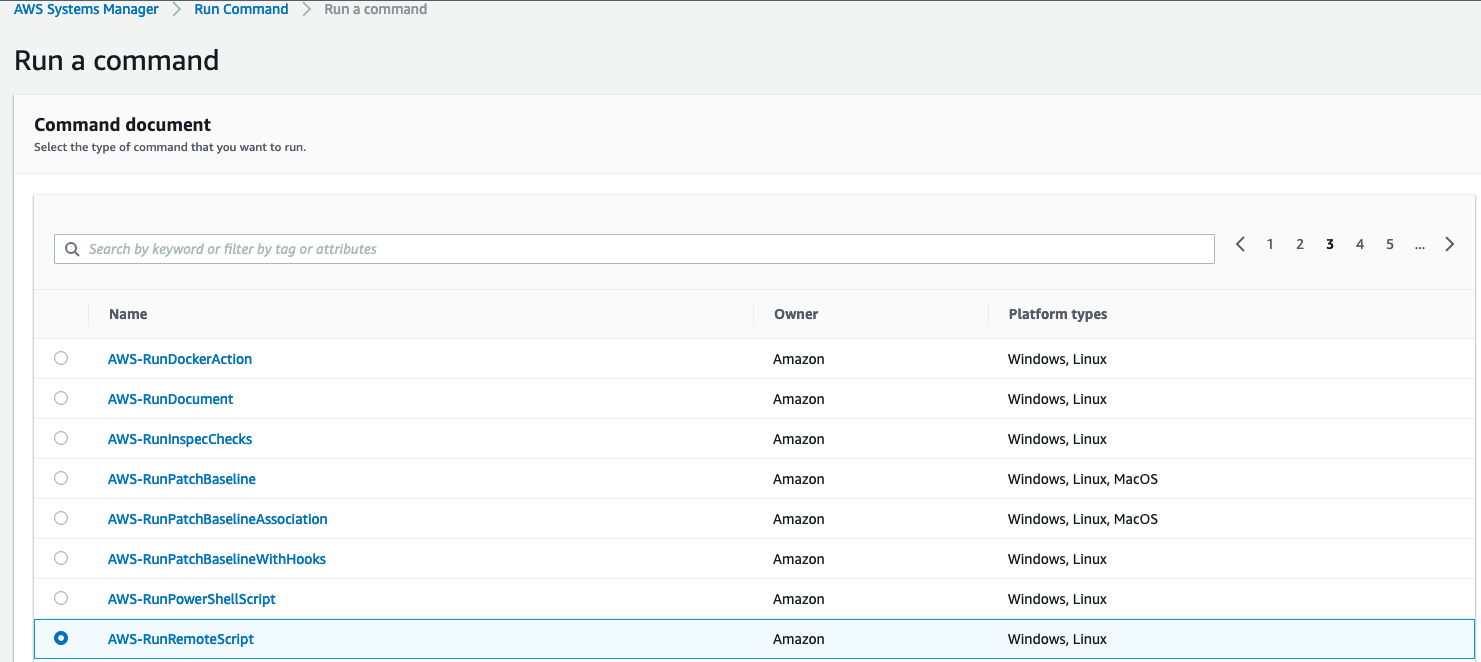Viewport: 1481px width, 662px height.
Task: Click the Command document section heading
Action: (x=122, y=125)
